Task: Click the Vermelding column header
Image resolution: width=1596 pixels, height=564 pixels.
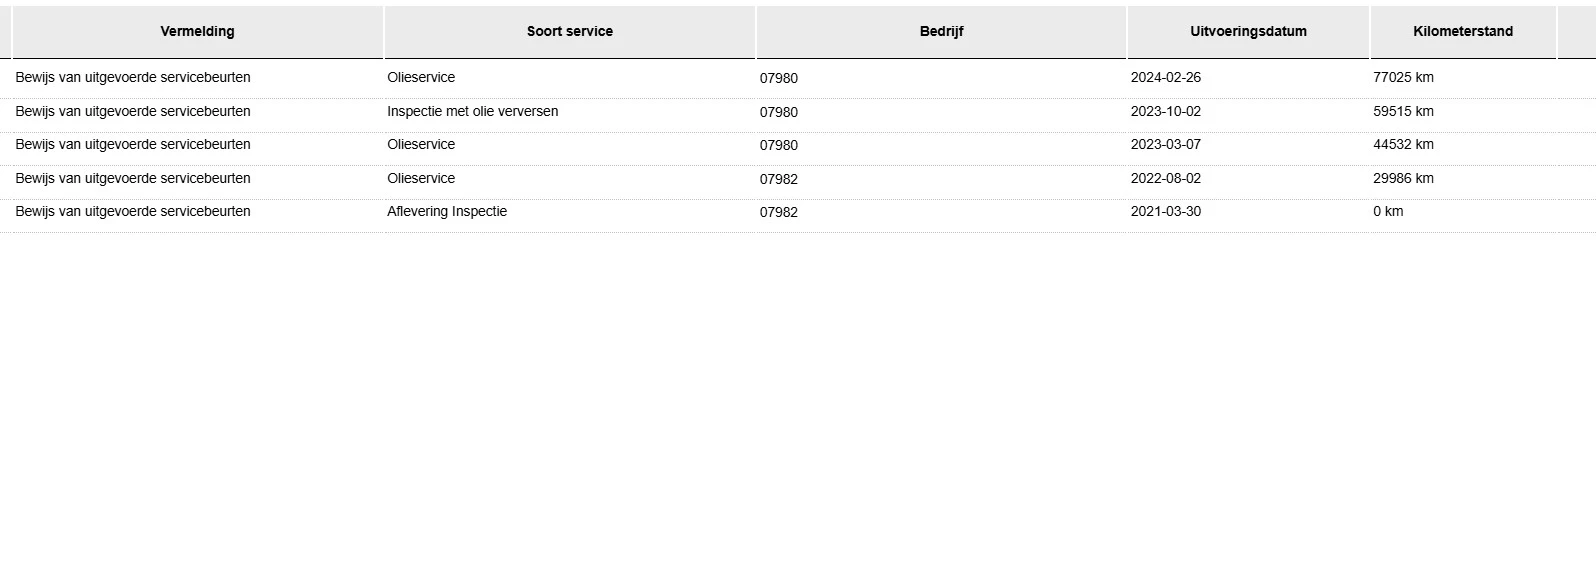Action: click(197, 32)
